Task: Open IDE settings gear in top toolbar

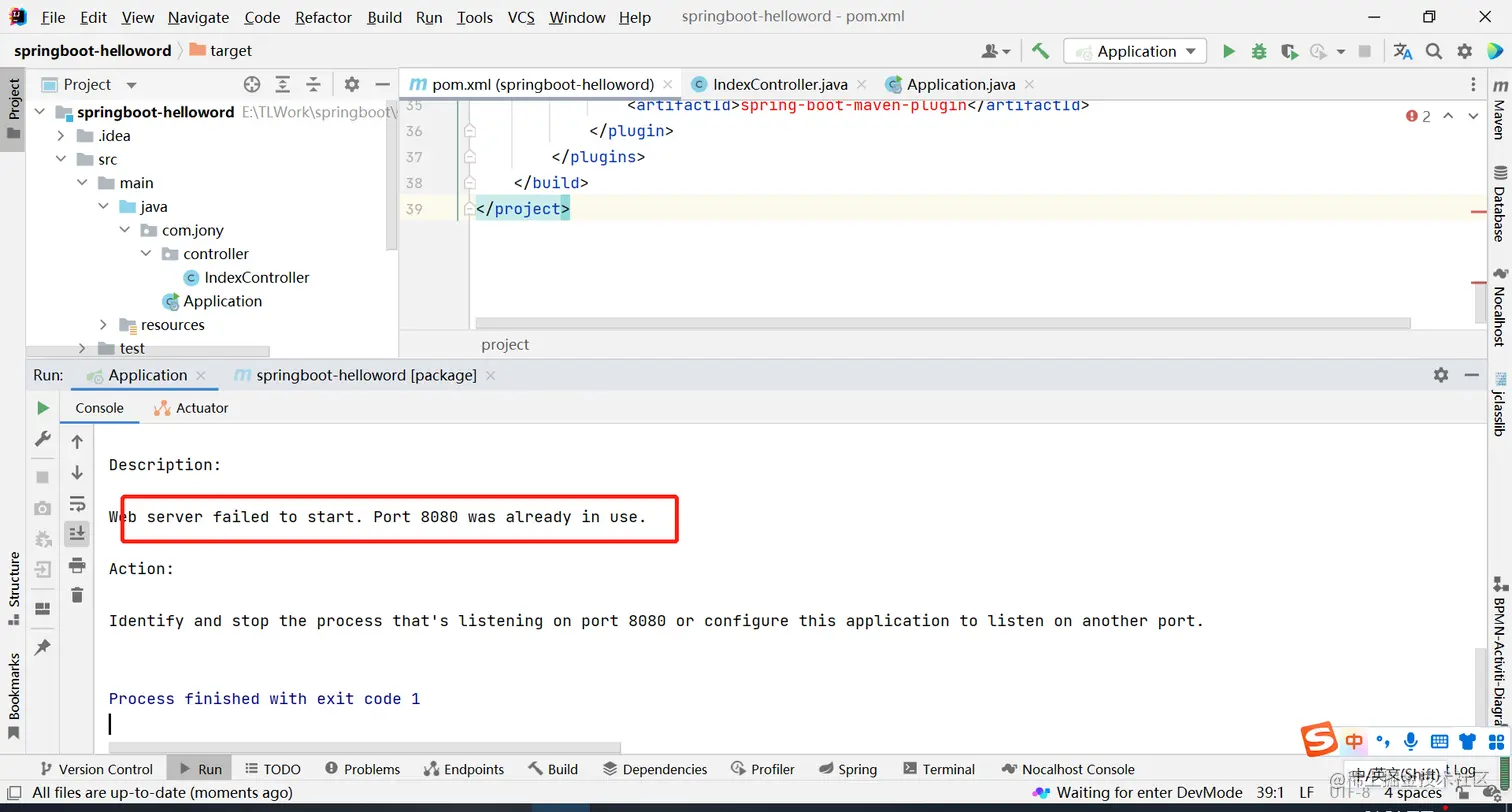Action: click(x=1465, y=51)
